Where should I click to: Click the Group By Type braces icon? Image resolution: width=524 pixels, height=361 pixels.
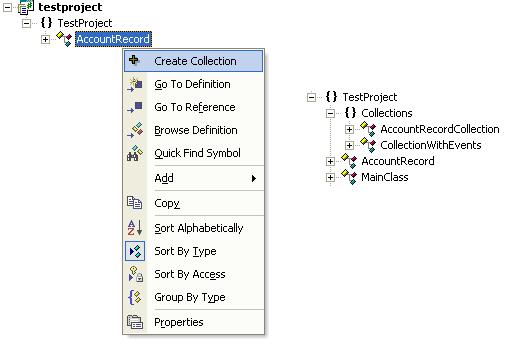click(x=135, y=297)
